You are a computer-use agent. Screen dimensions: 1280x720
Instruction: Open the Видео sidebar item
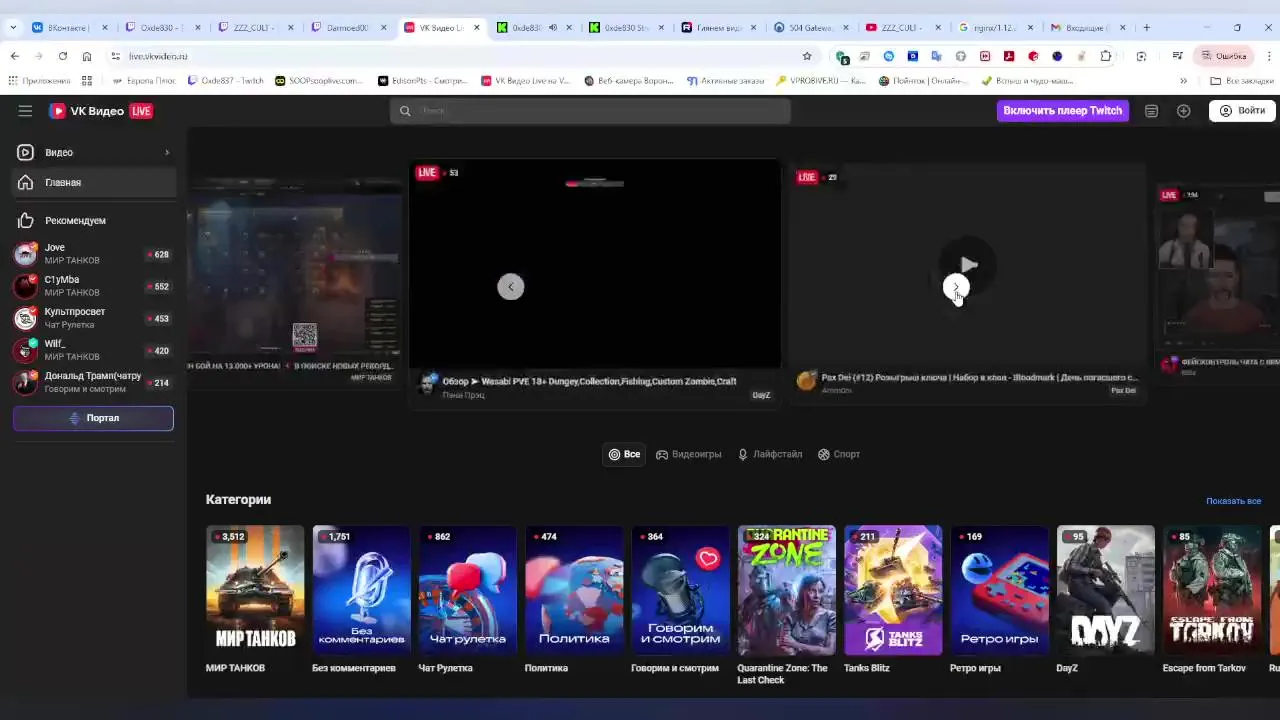[93, 152]
